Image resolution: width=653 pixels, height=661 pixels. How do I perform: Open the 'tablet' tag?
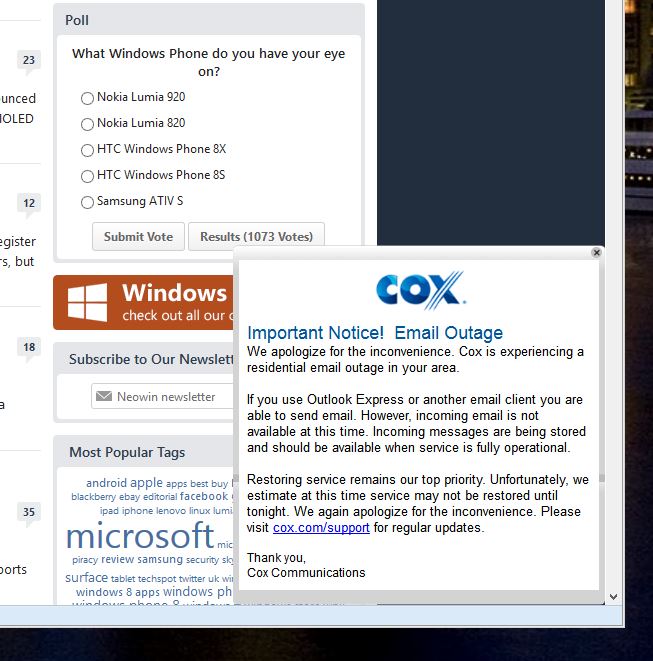click(123, 579)
